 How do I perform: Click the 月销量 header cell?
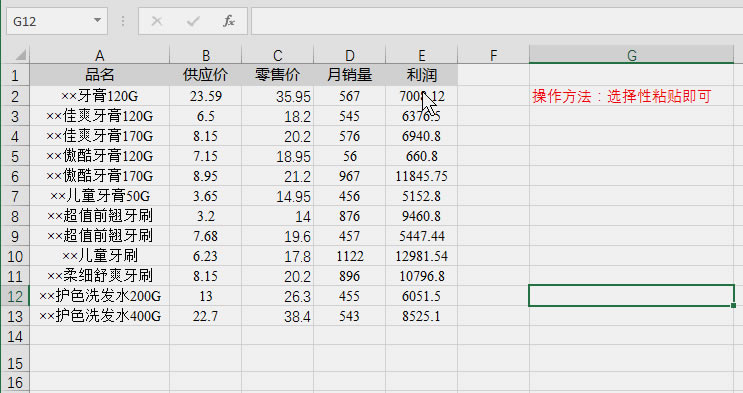click(x=350, y=75)
